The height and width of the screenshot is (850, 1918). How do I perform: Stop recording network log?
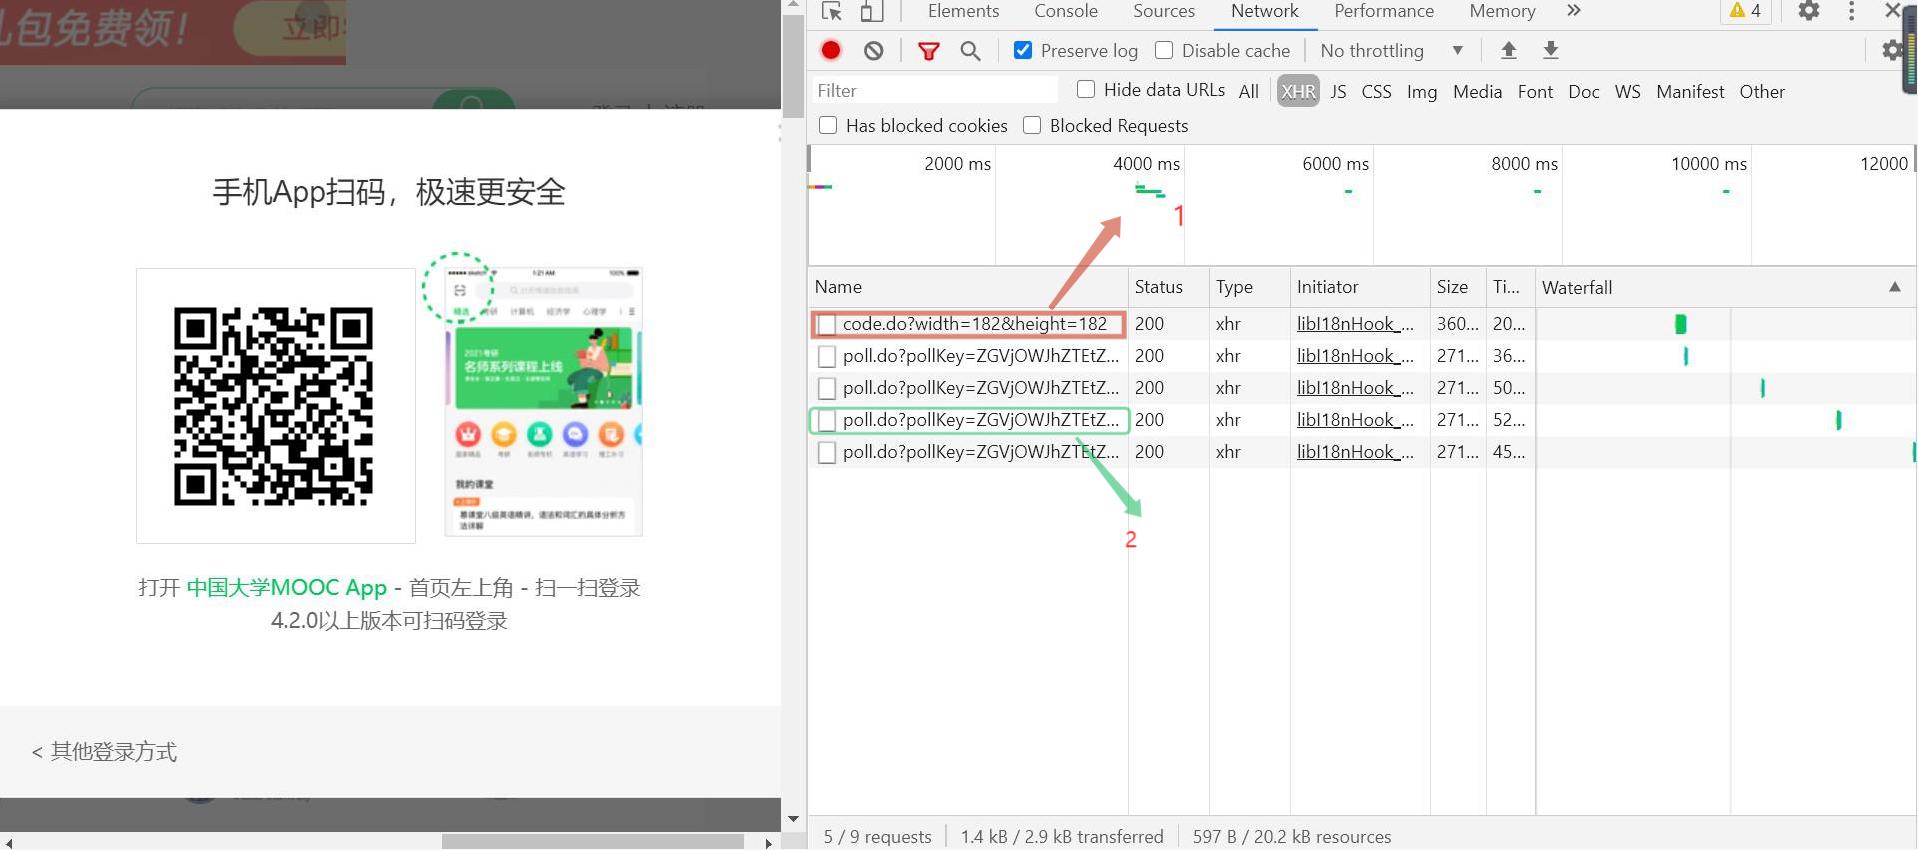831,50
